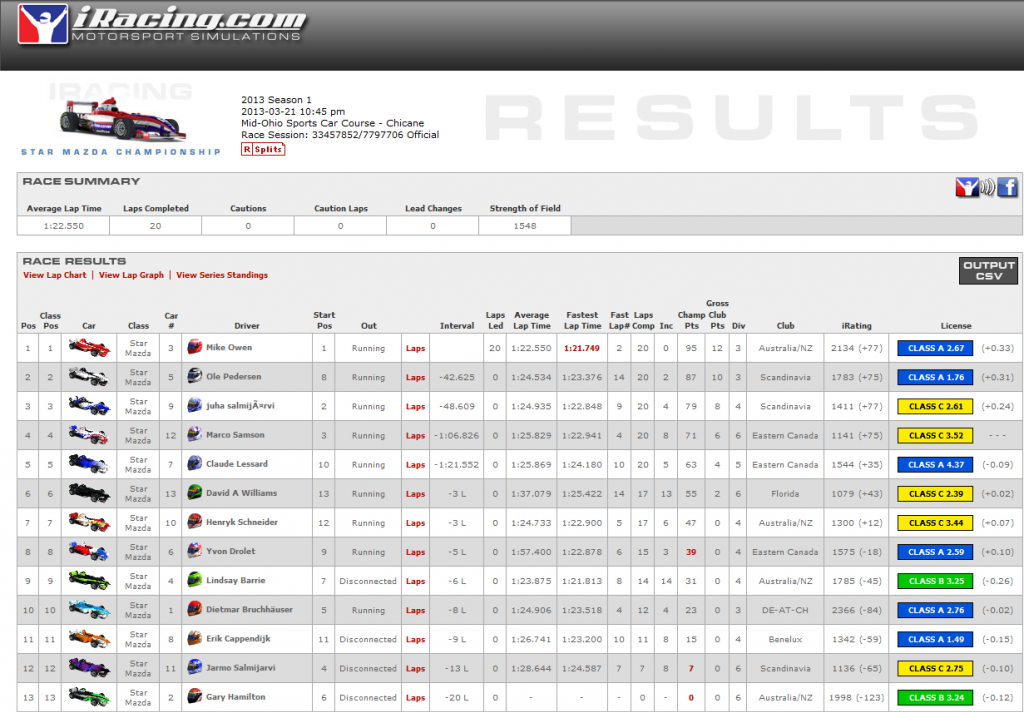Viewport: 1024px width, 712px height.
Task: Click Lindsay Barrie's helmet icon
Action: [x=195, y=579]
